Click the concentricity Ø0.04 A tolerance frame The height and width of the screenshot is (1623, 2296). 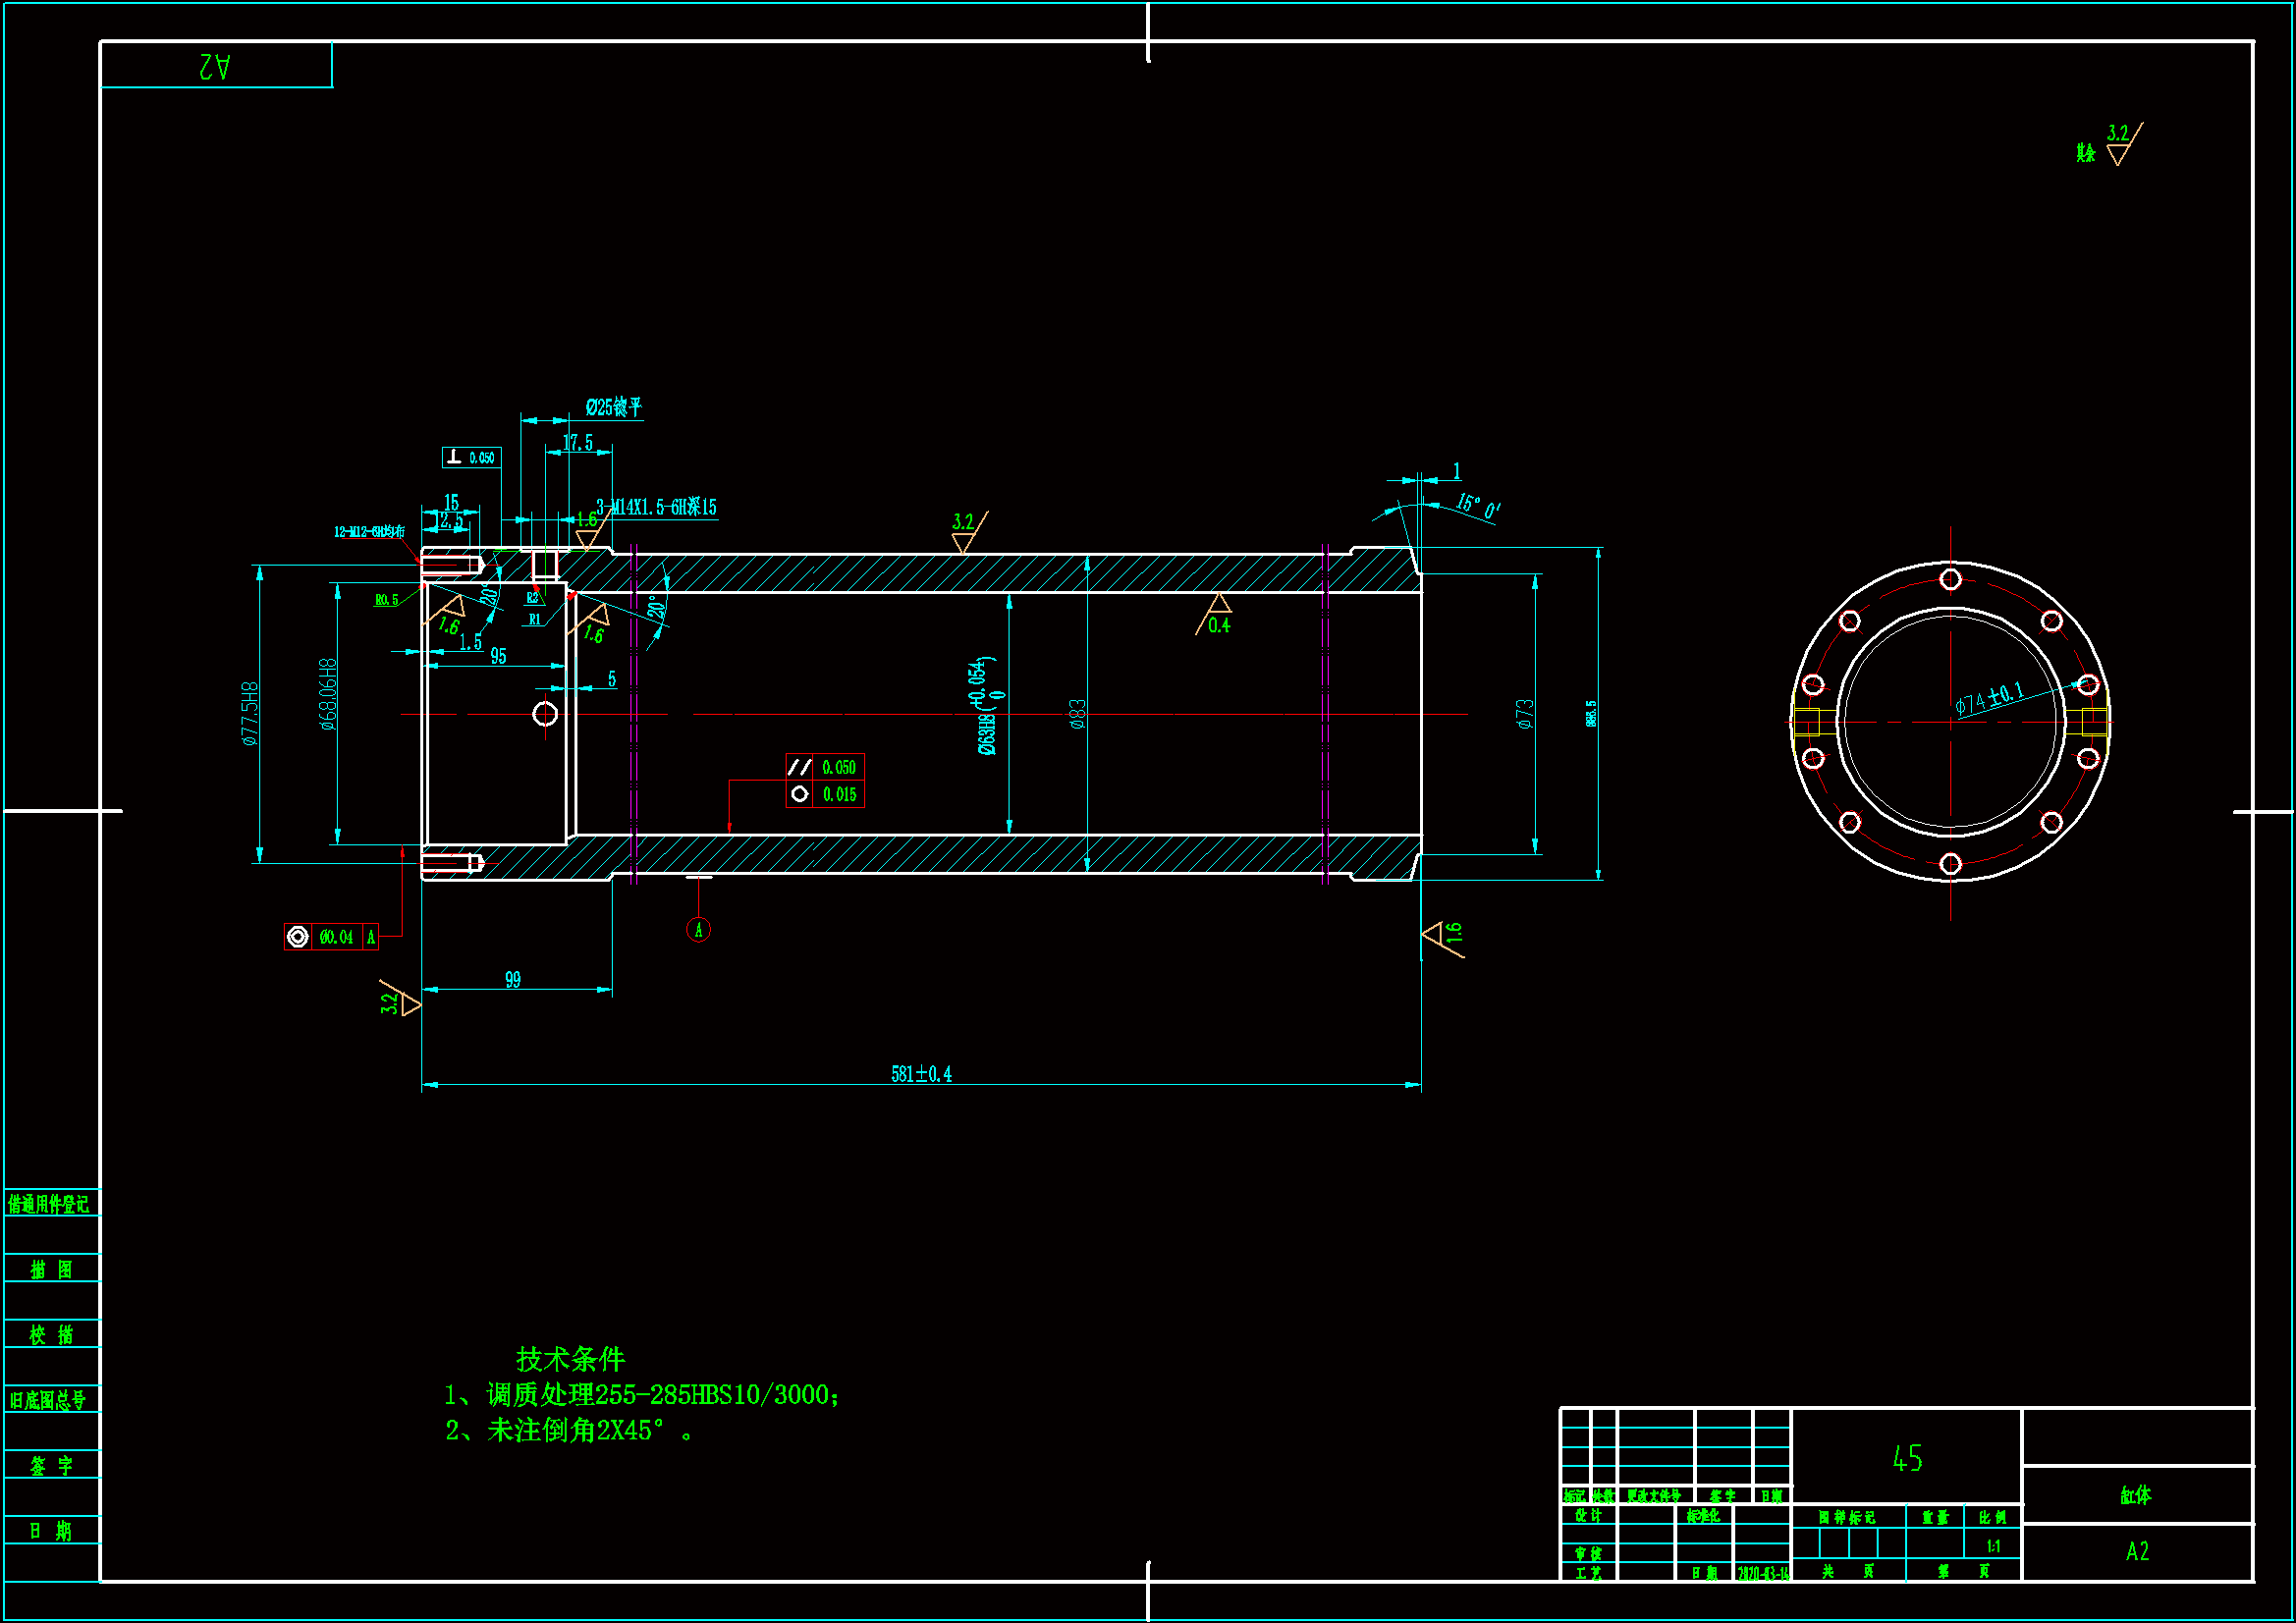pos(331,937)
